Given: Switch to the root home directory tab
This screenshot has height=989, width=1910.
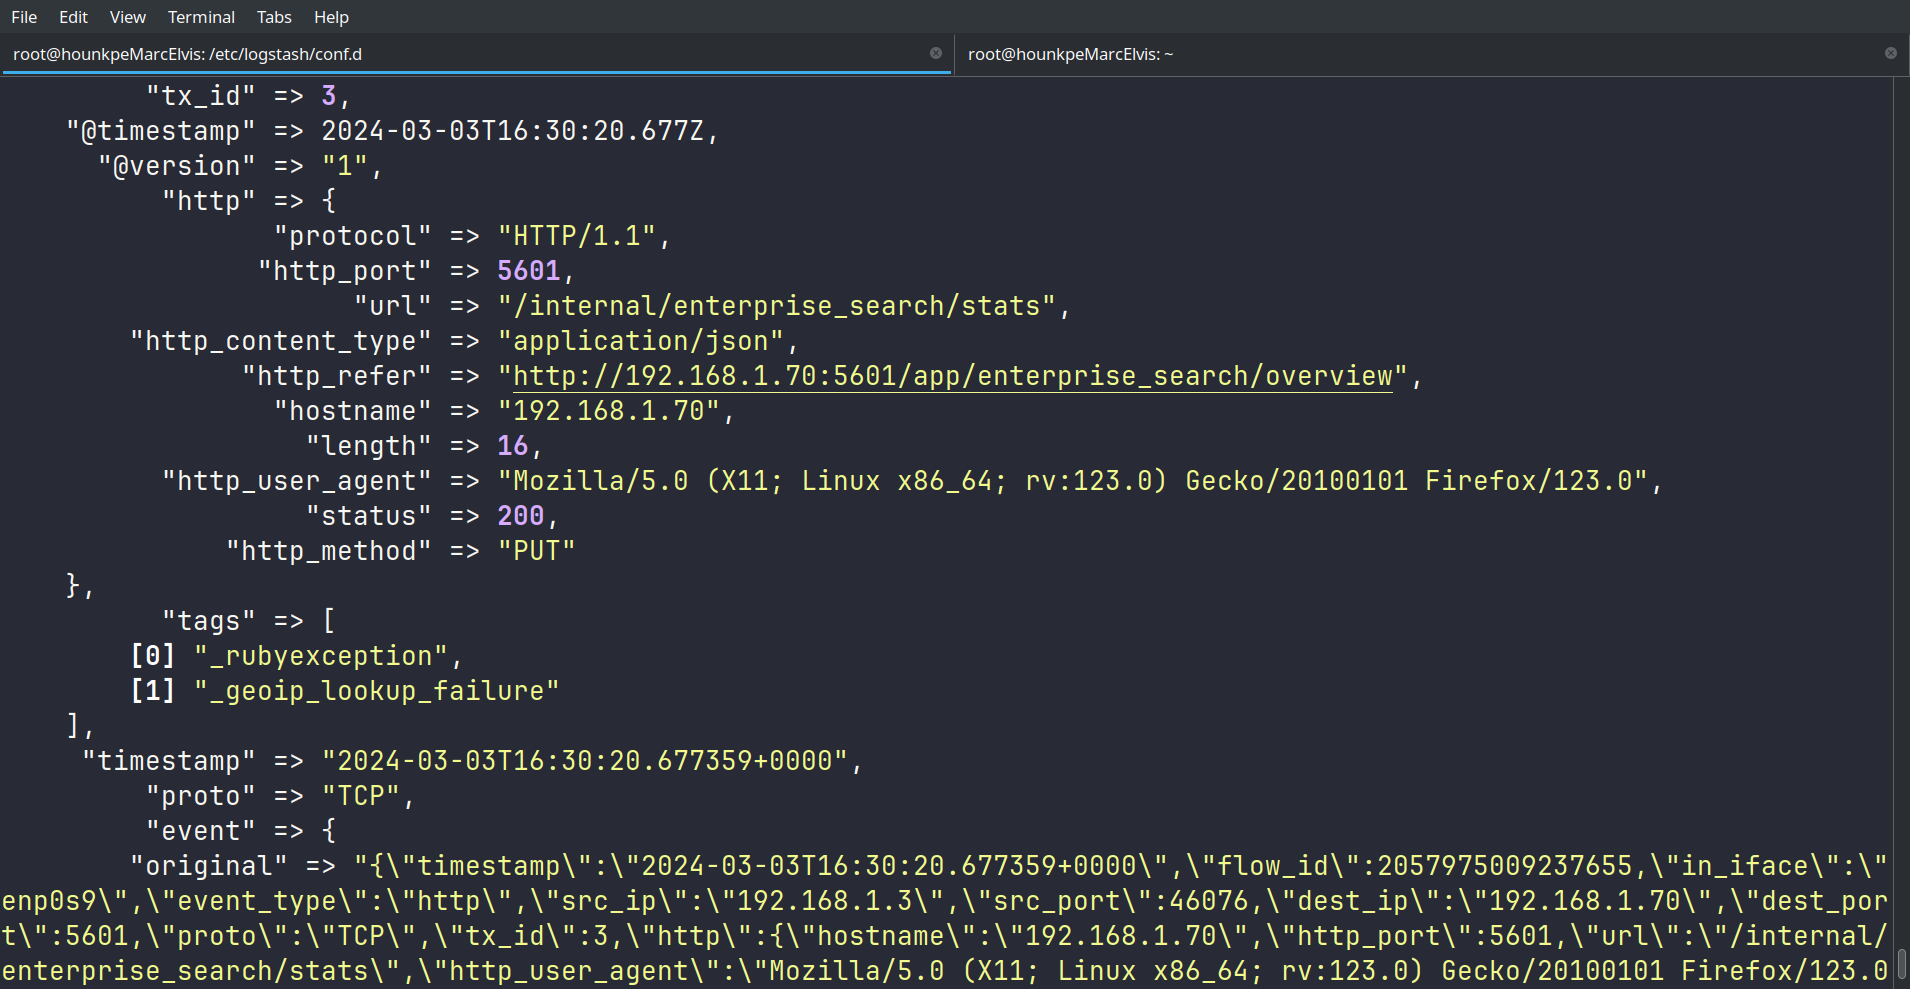Looking at the screenshot, I should pos(1070,54).
